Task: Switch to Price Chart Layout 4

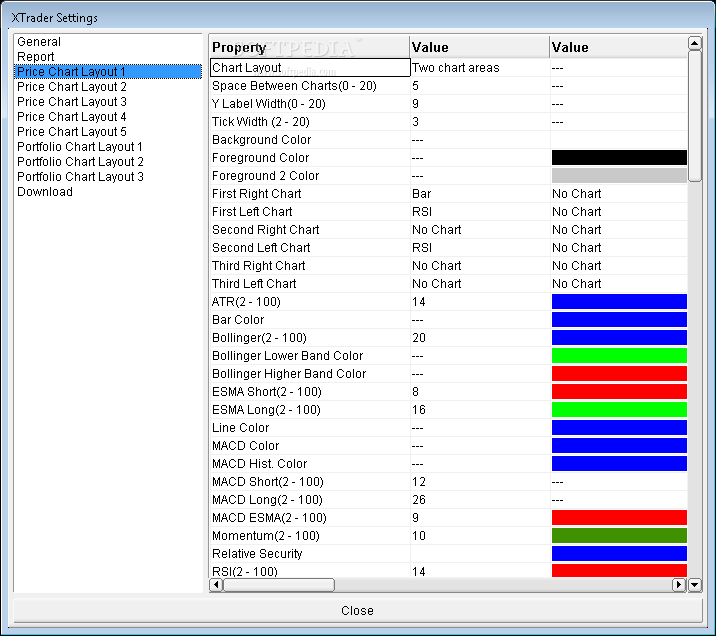Action: click(x=72, y=116)
